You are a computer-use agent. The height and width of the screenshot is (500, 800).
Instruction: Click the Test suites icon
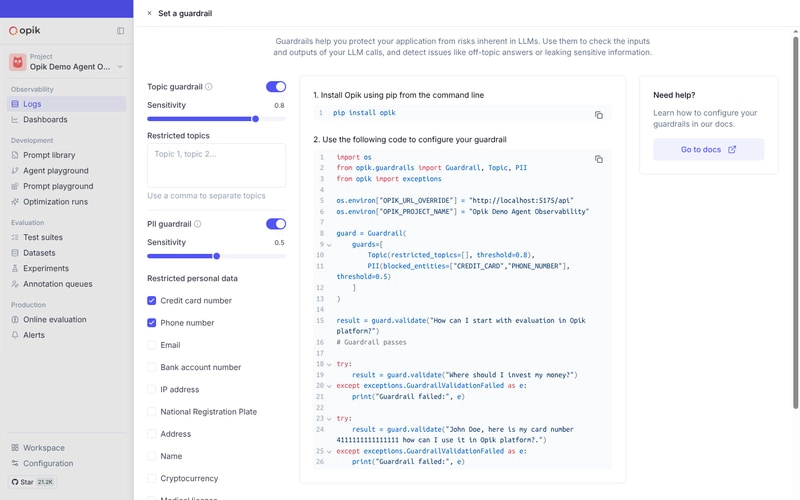click(x=15, y=237)
